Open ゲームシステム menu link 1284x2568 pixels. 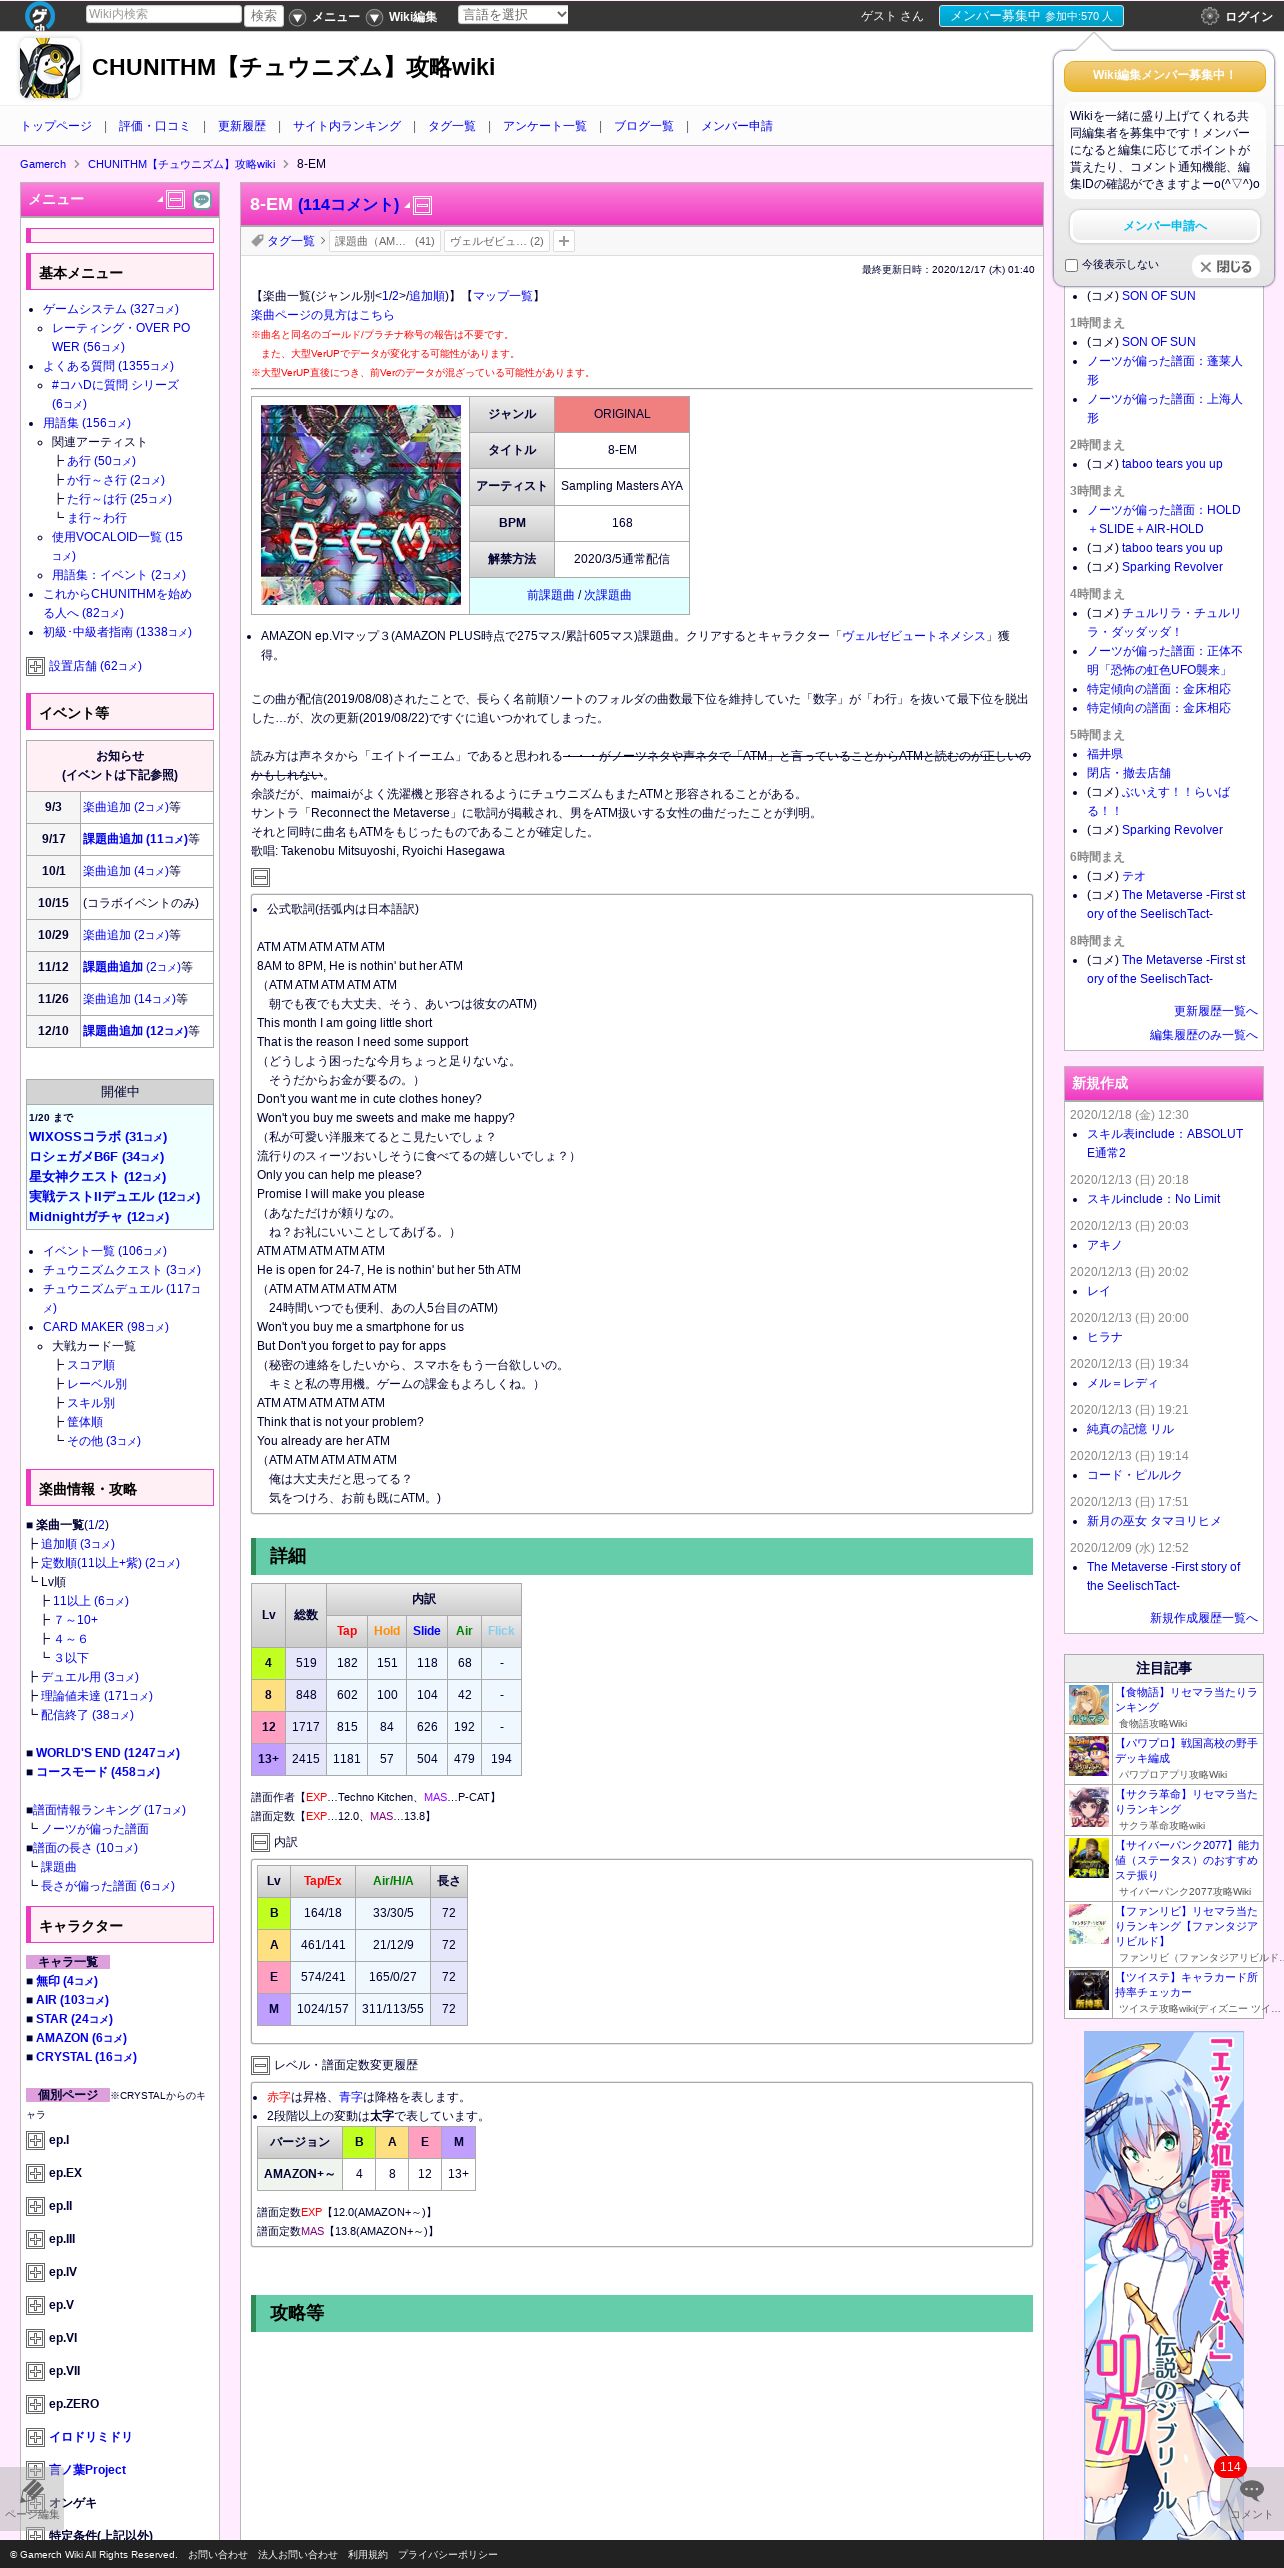point(111,309)
